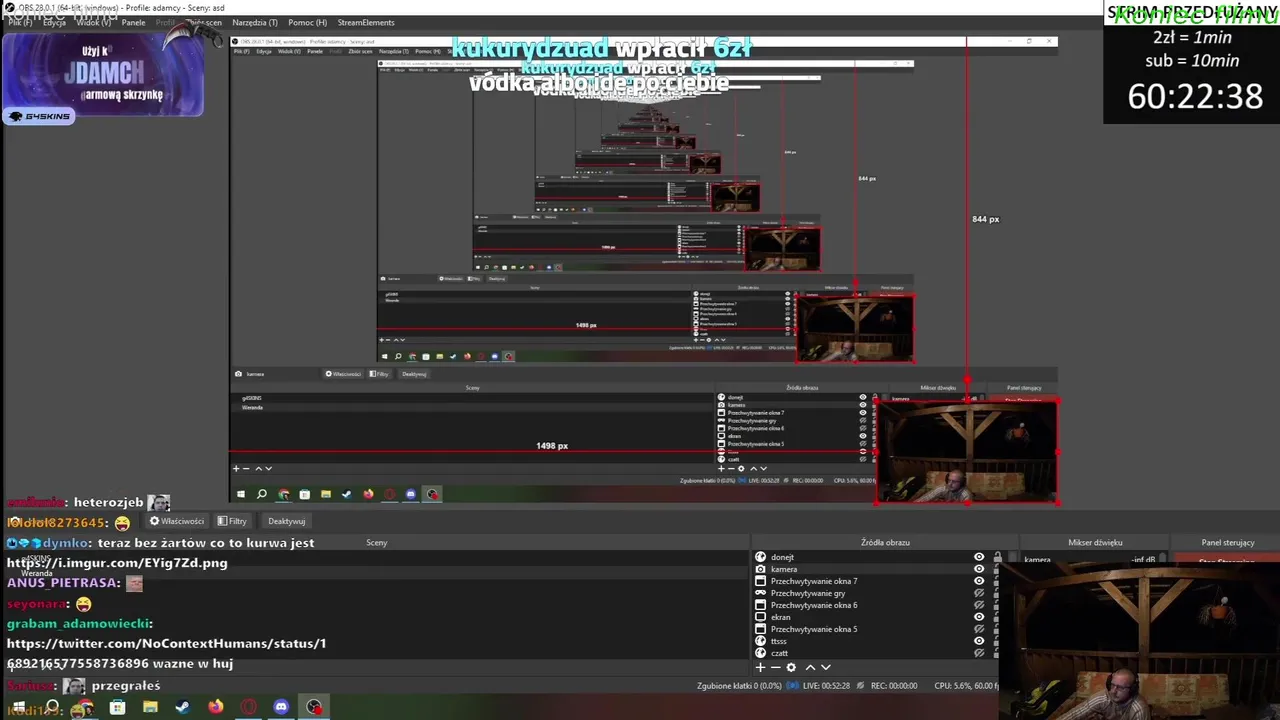
Task: Click the ekran display capture icon
Action: 760,617
